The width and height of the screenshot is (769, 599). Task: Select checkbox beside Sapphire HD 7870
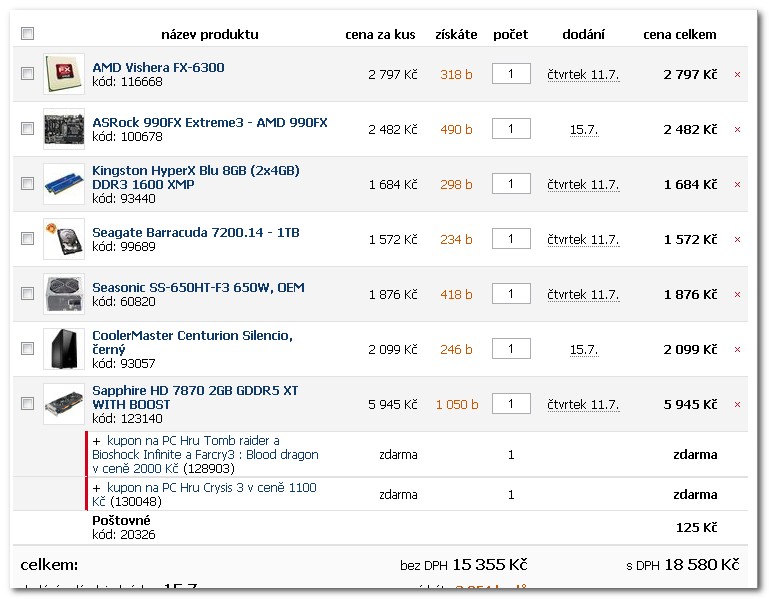click(x=28, y=404)
